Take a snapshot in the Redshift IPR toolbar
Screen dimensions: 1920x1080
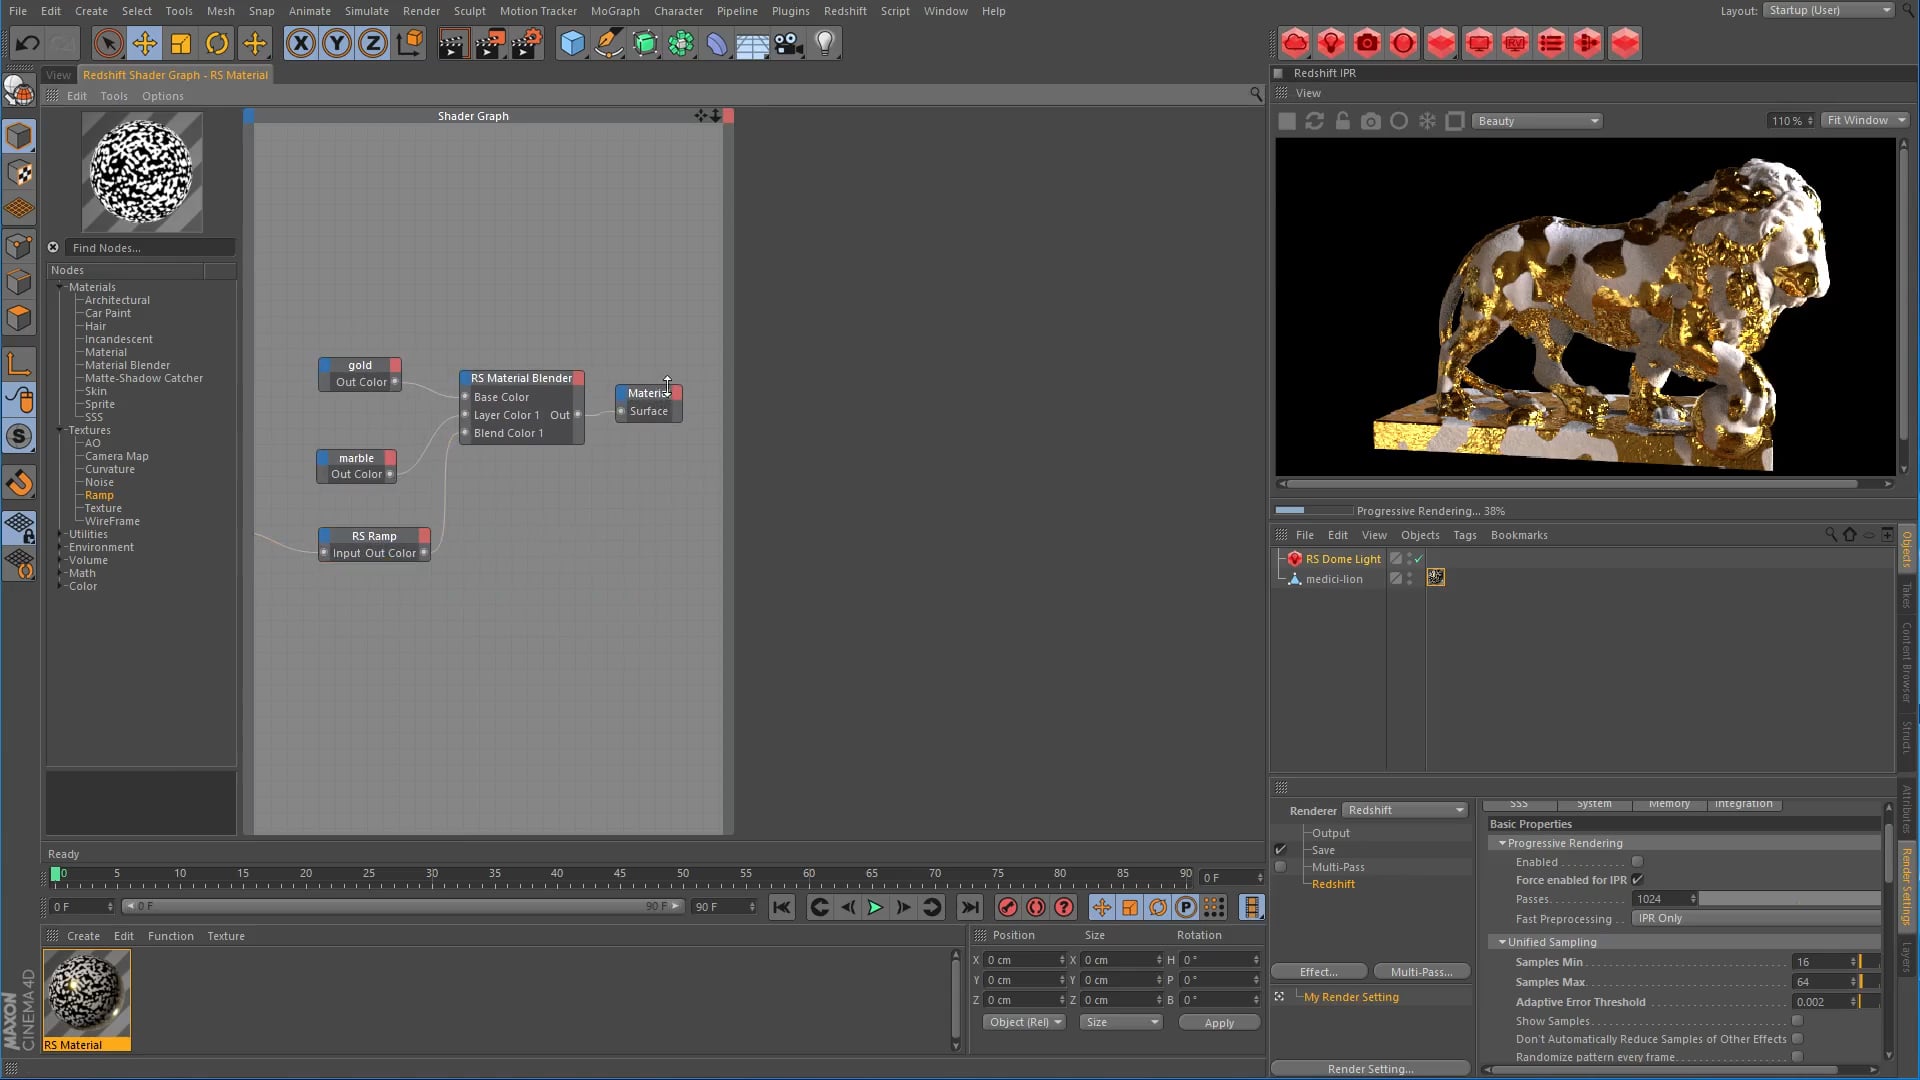click(x=1371, y=121)
